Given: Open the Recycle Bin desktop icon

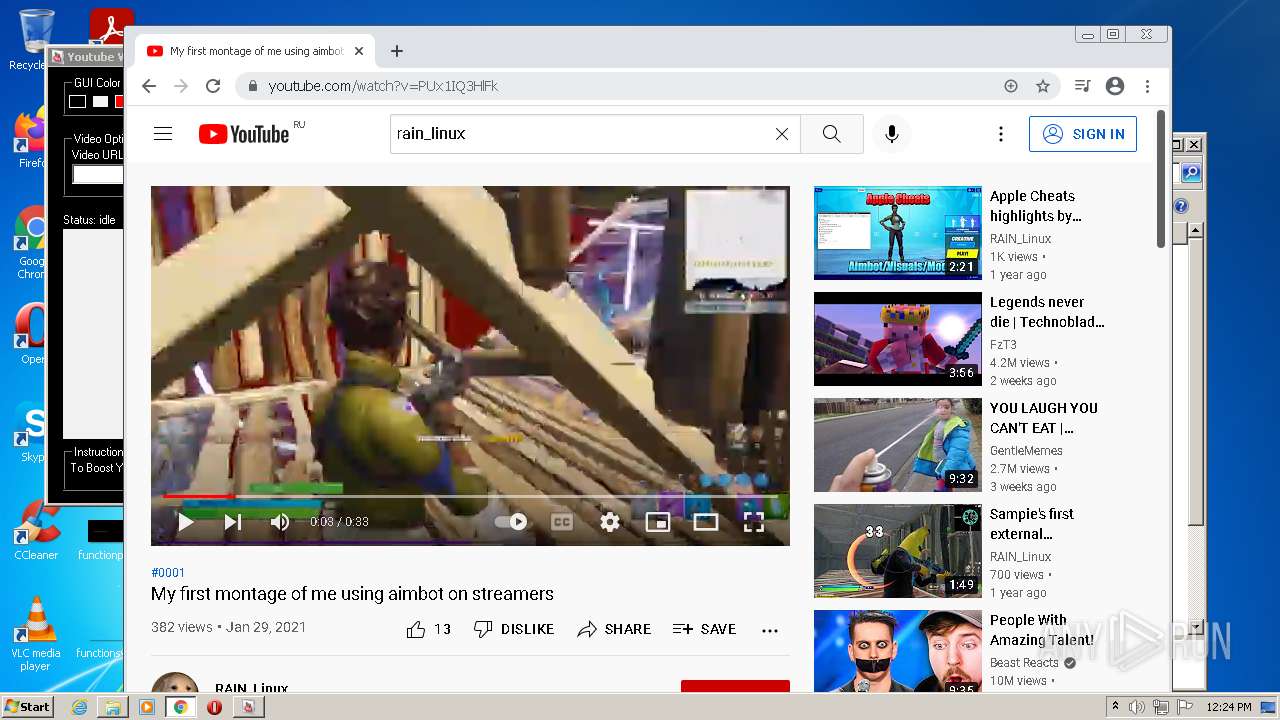Looking at the screenshot, I should pyautogui.click(x=34, y=40).
